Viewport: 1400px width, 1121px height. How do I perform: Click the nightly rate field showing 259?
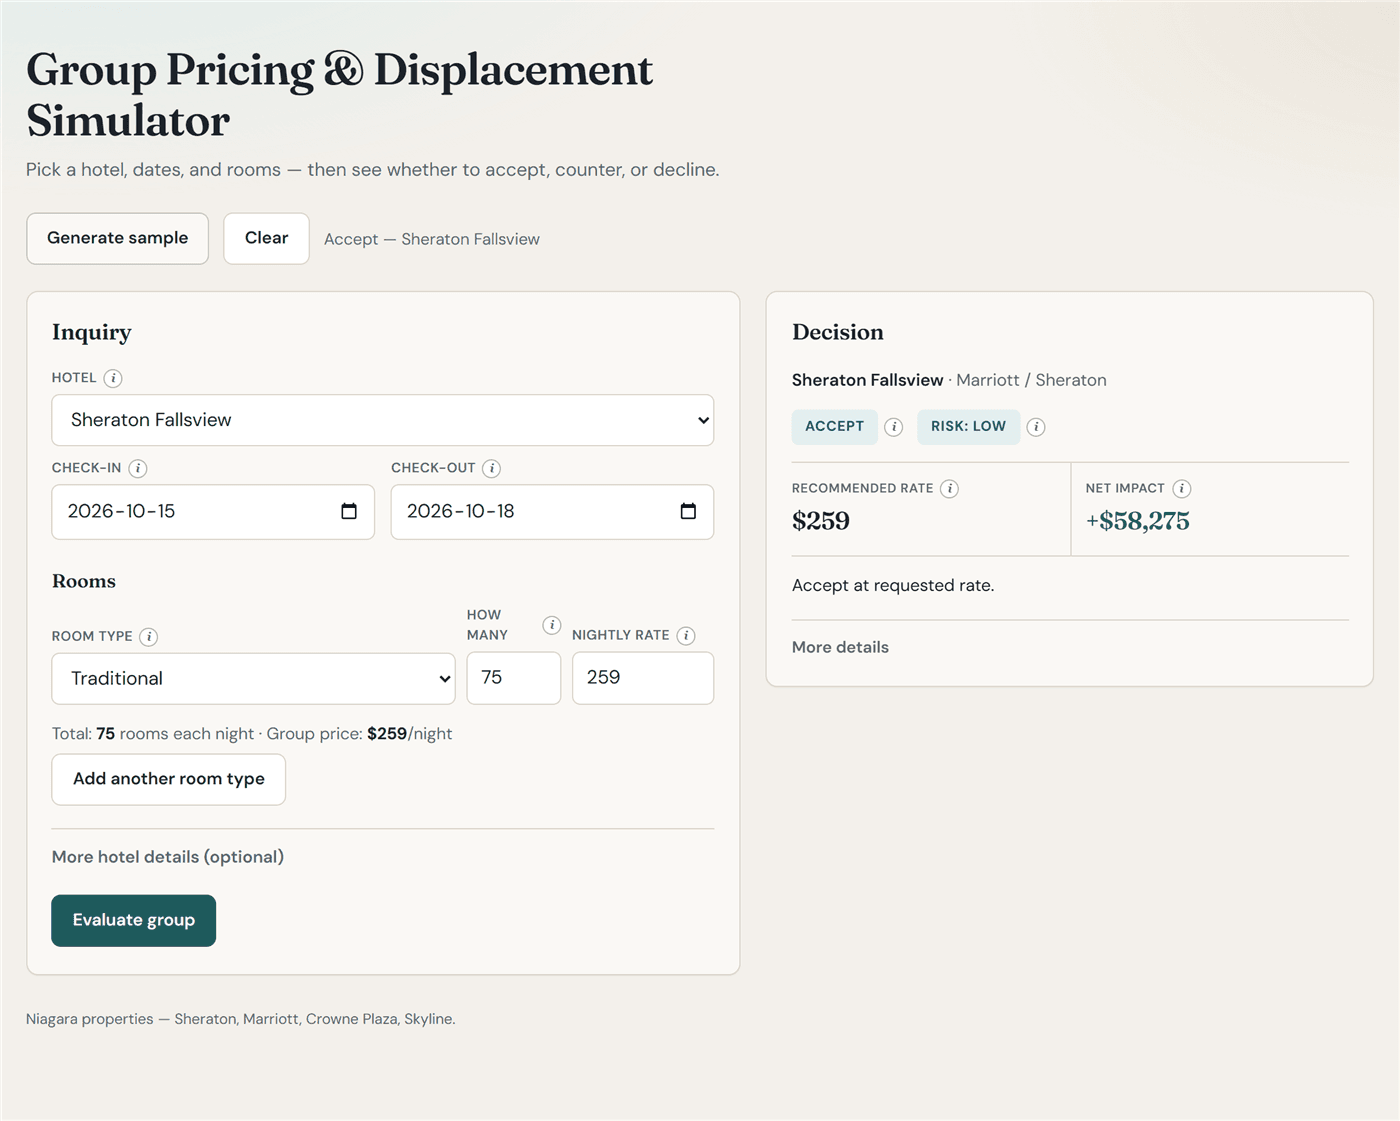tap(643, 678)
